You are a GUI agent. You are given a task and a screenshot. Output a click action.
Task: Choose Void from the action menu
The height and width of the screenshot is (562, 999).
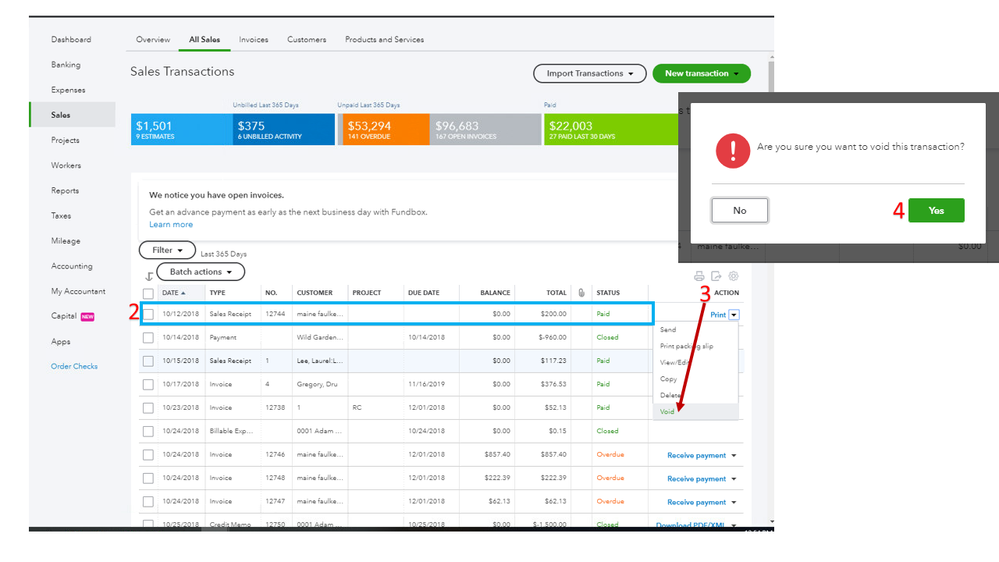(x=667, y=412)
